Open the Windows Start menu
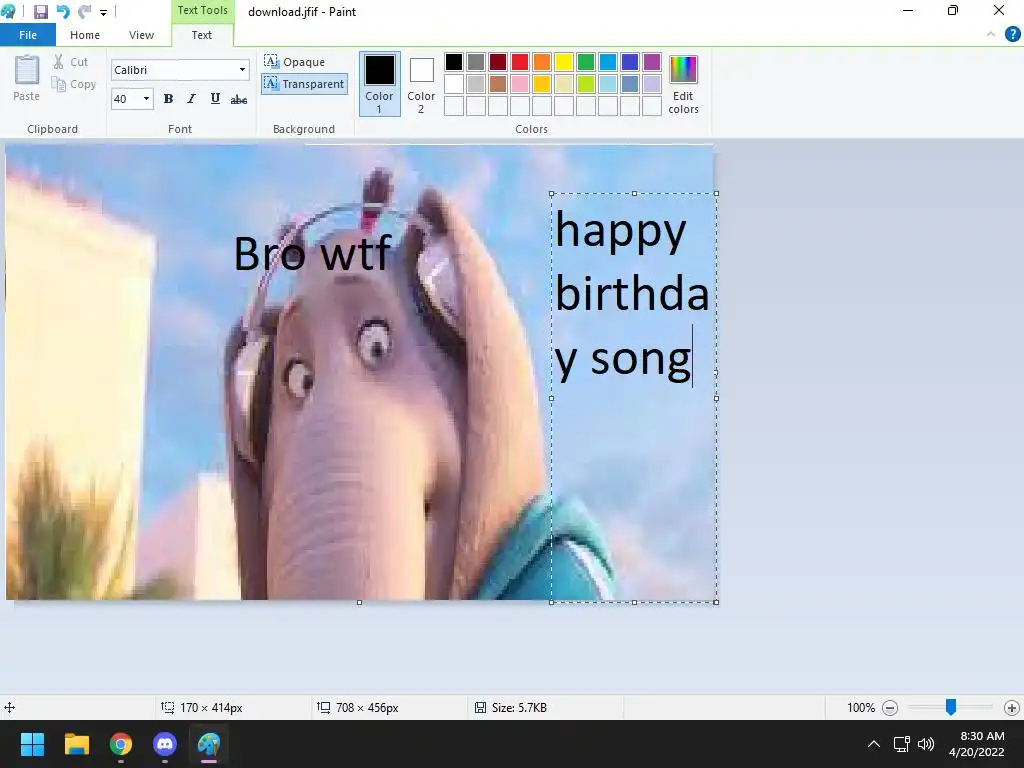Viewport: 1024px width, 768px height. (32, 744)
